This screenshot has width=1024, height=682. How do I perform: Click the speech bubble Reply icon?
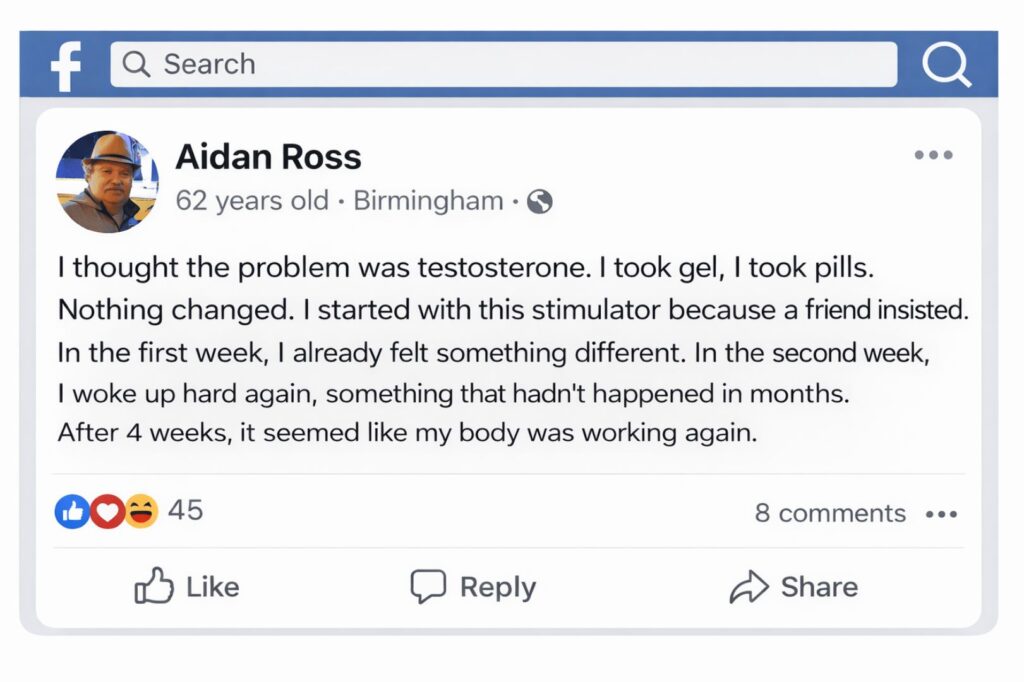coord(428,587)
